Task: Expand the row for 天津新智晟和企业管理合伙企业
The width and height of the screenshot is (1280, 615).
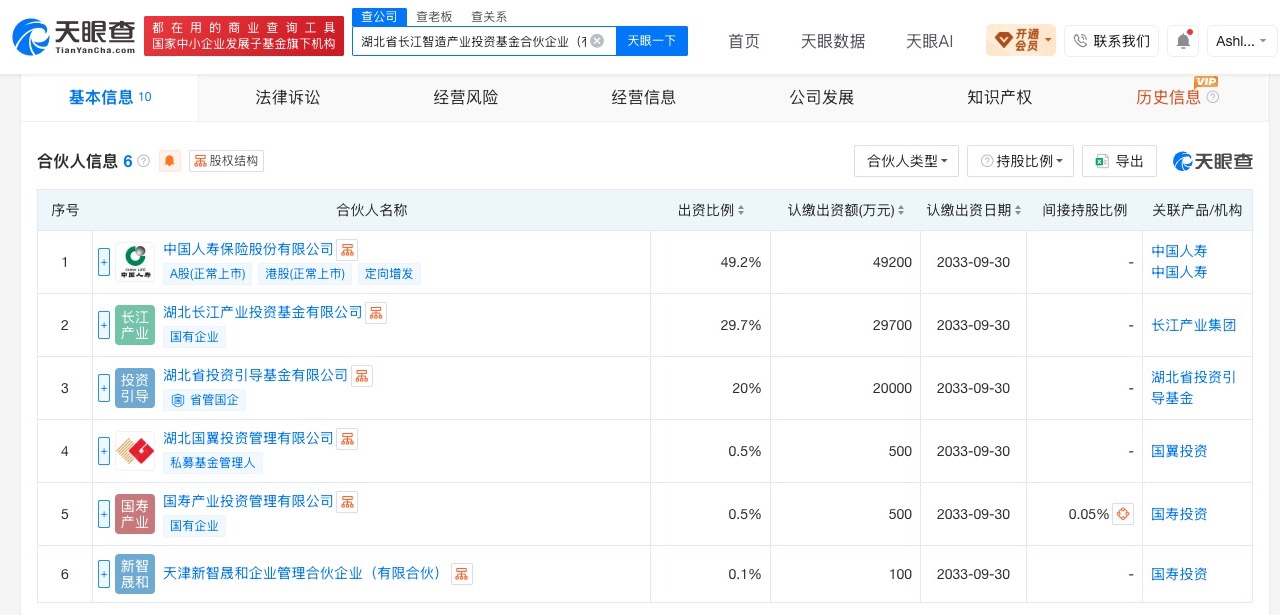Action: pos(104,574)
